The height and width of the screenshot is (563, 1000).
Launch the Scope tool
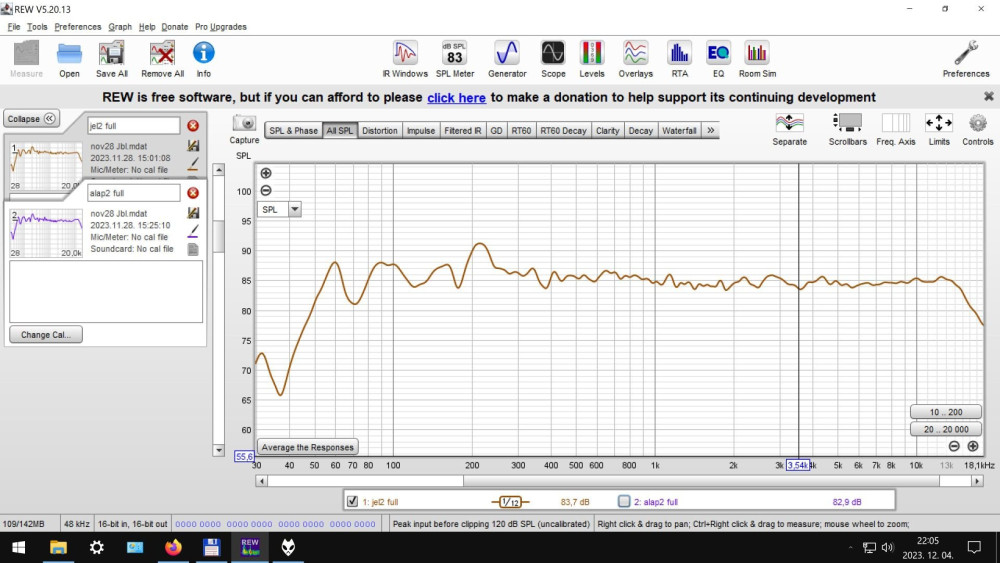pyautogui.click(x=553, y=58)
